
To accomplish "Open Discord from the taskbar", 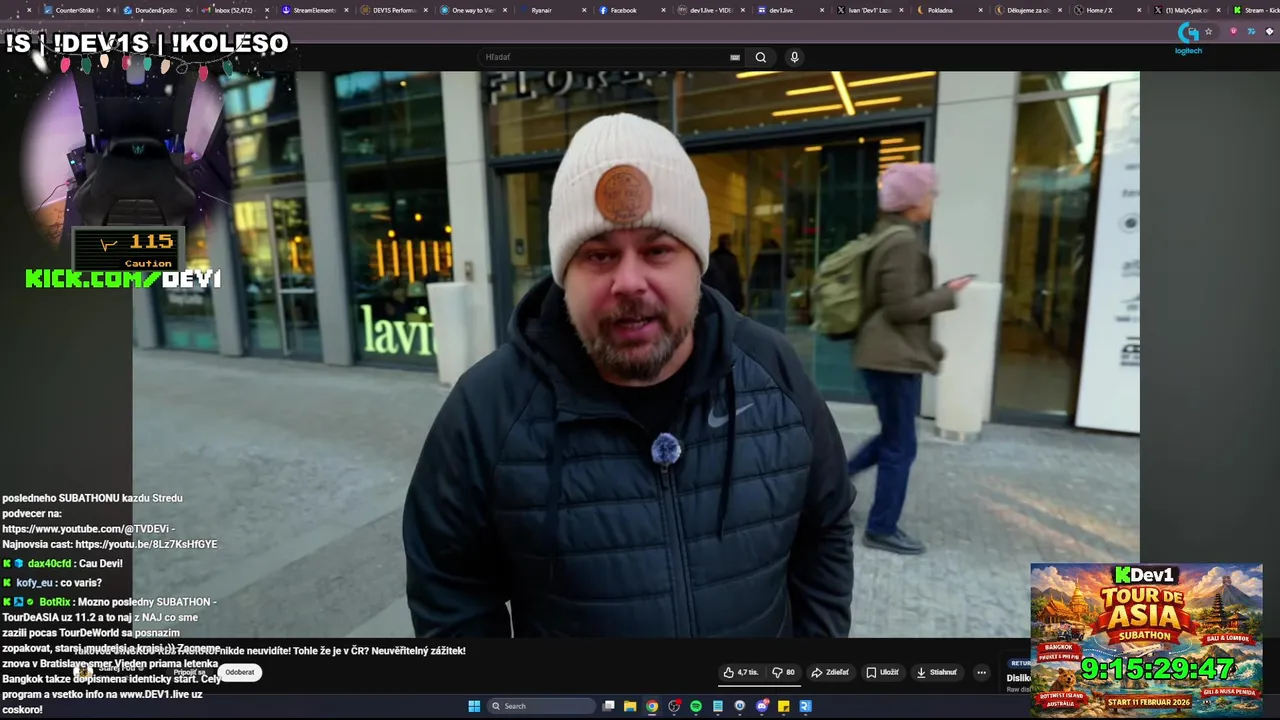I will point(762,706).
